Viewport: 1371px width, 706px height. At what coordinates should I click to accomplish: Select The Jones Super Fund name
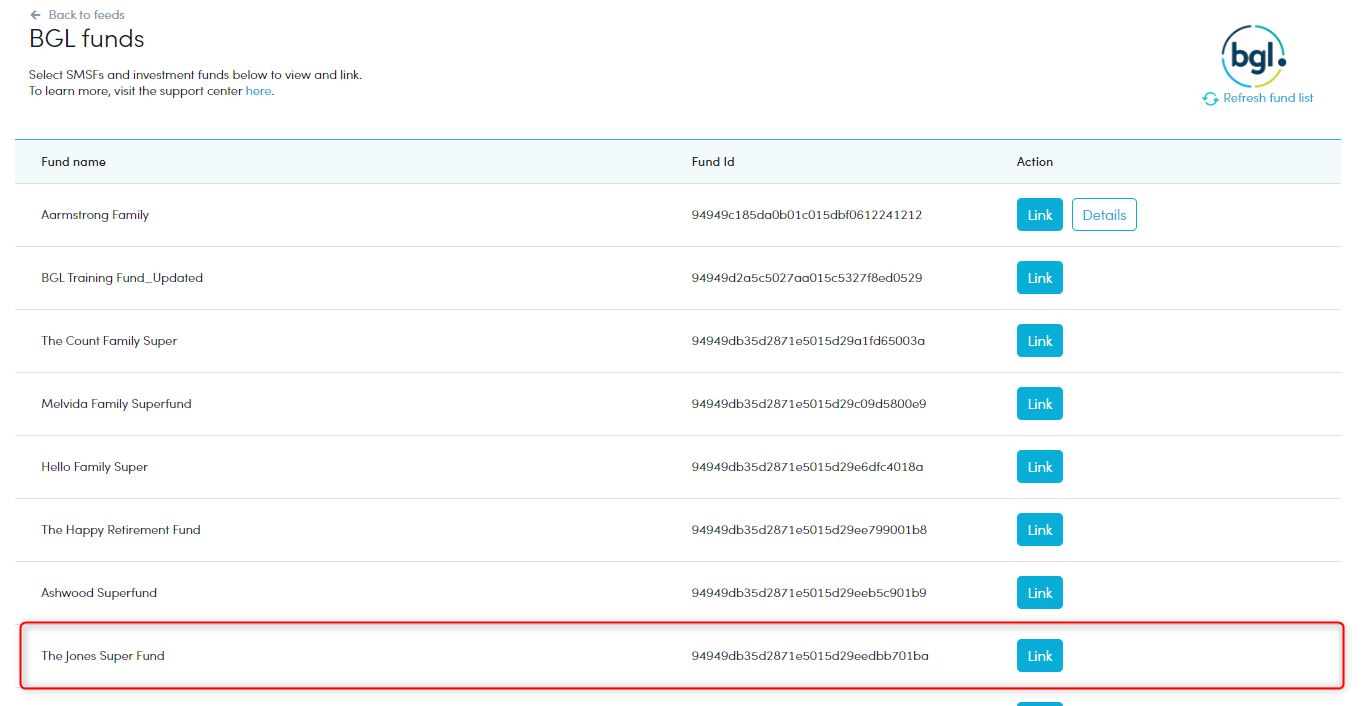coord(103,656)
